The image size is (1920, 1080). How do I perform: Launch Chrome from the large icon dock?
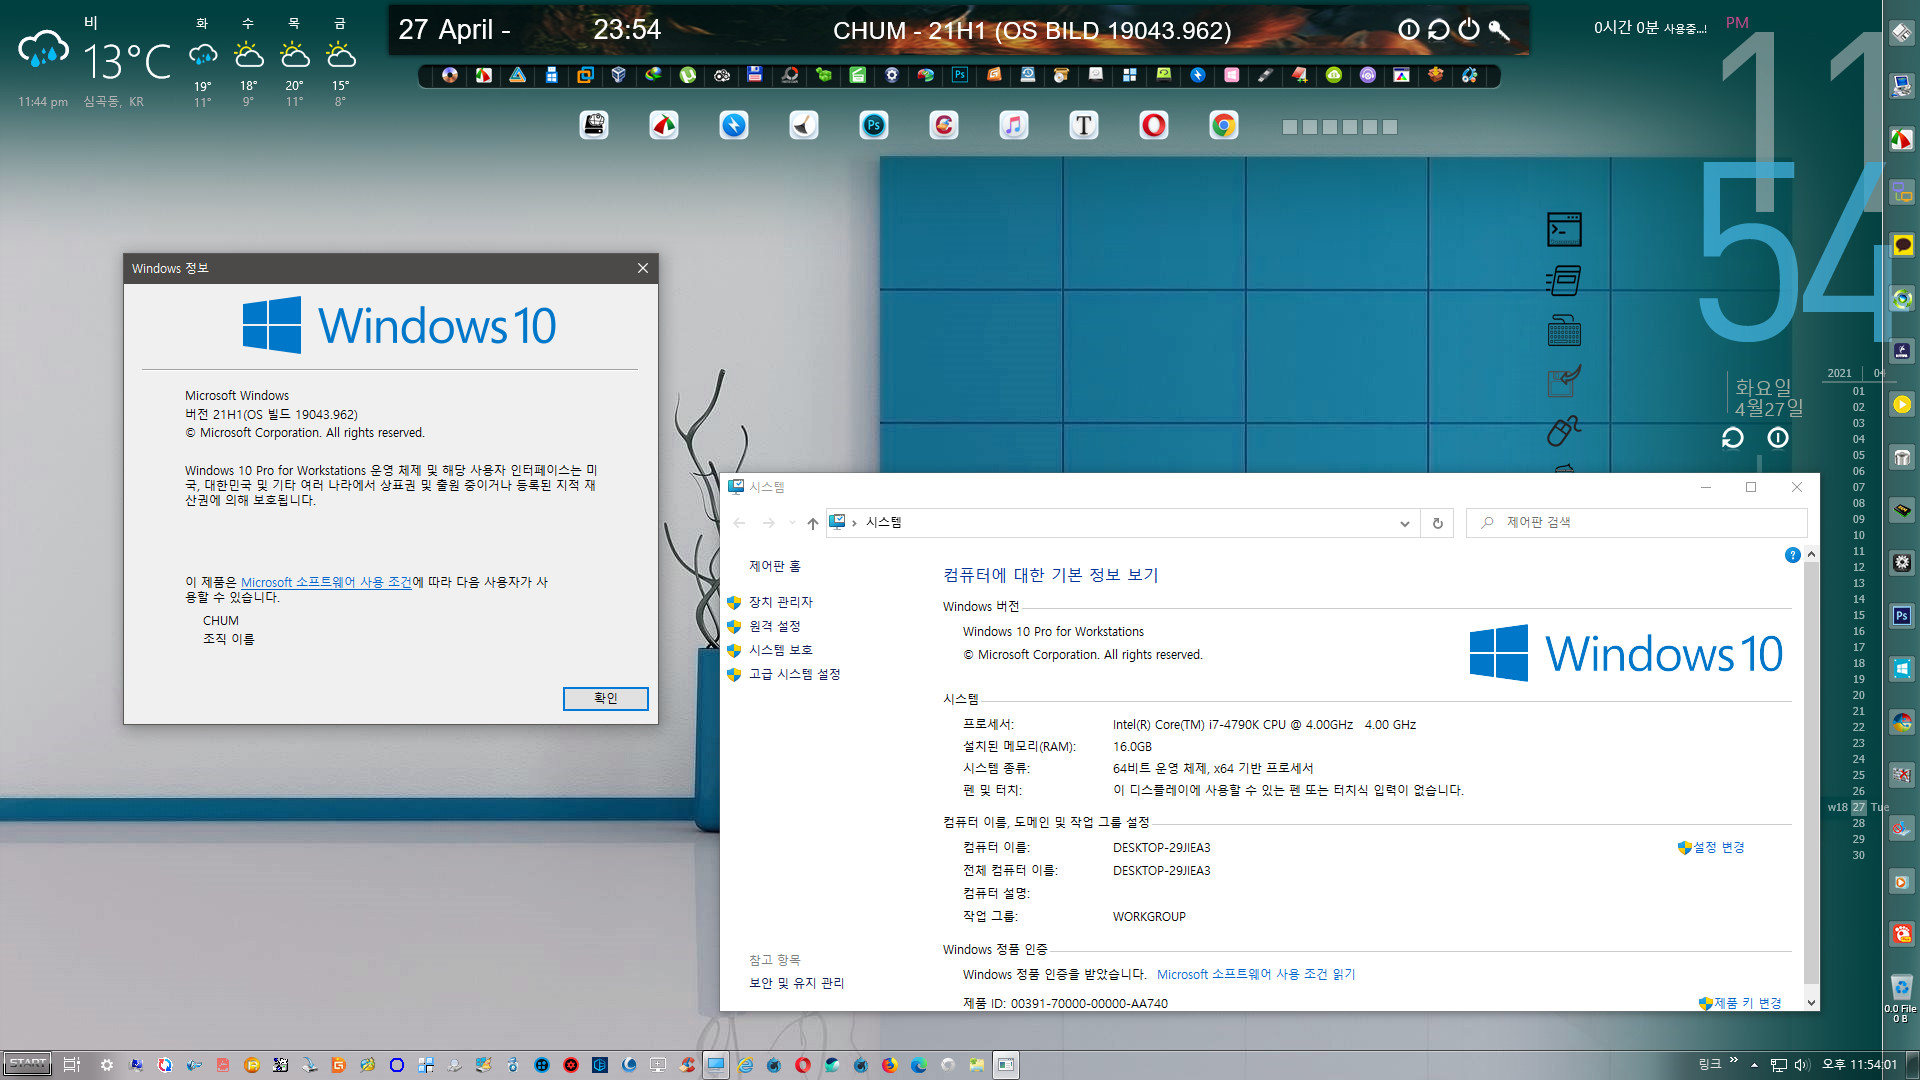(1224, 125)
